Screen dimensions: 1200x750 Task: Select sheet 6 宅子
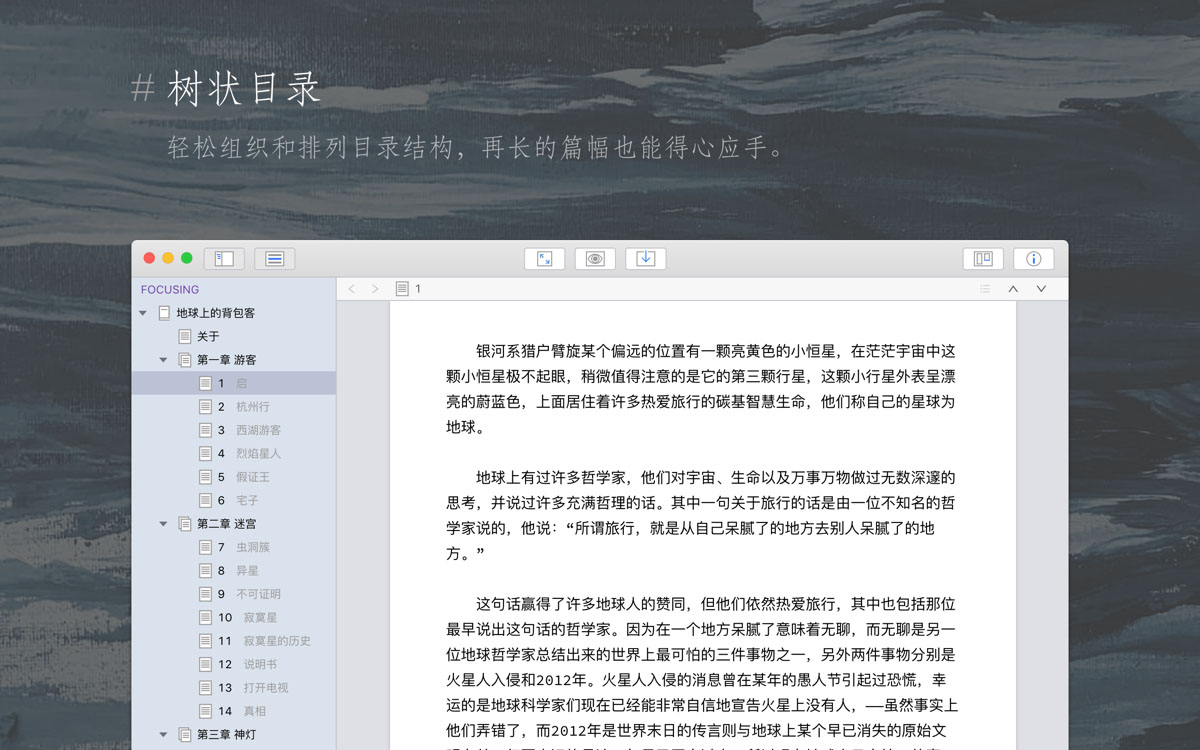(x=234, y=500)
